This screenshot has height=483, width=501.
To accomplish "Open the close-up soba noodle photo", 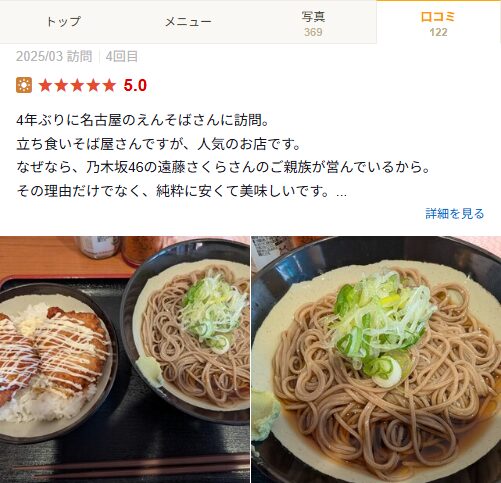I will (x=376, y=359).
